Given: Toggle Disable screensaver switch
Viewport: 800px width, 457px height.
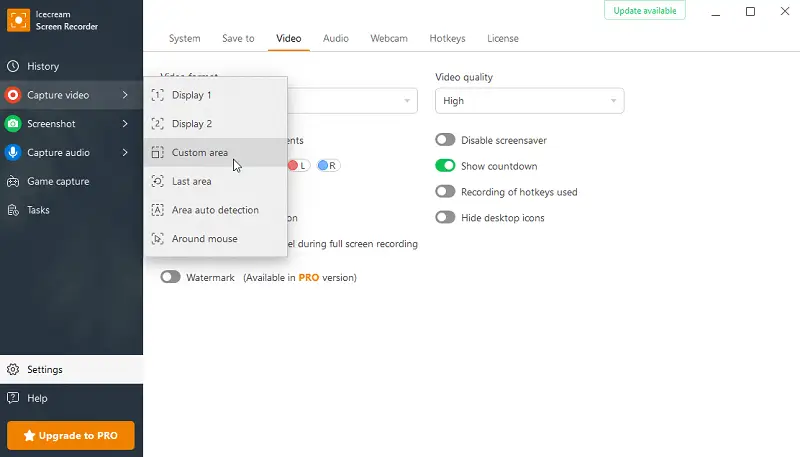Looking at the screenshot, I should point(445,140).
